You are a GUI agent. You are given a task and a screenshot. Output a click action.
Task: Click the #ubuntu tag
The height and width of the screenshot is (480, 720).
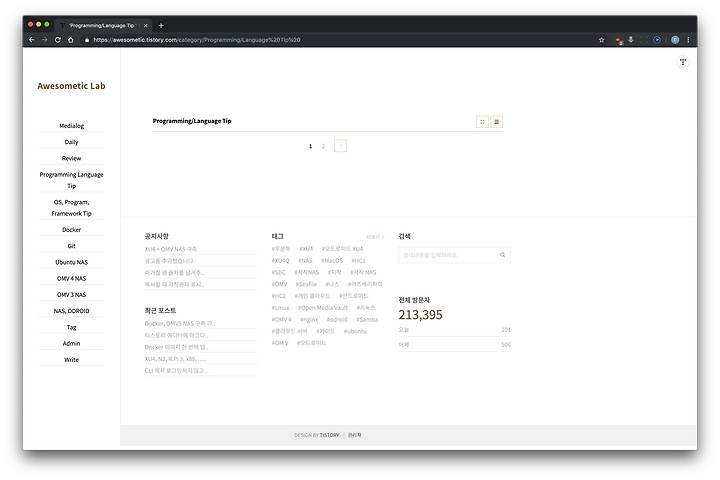click(355, 331)
